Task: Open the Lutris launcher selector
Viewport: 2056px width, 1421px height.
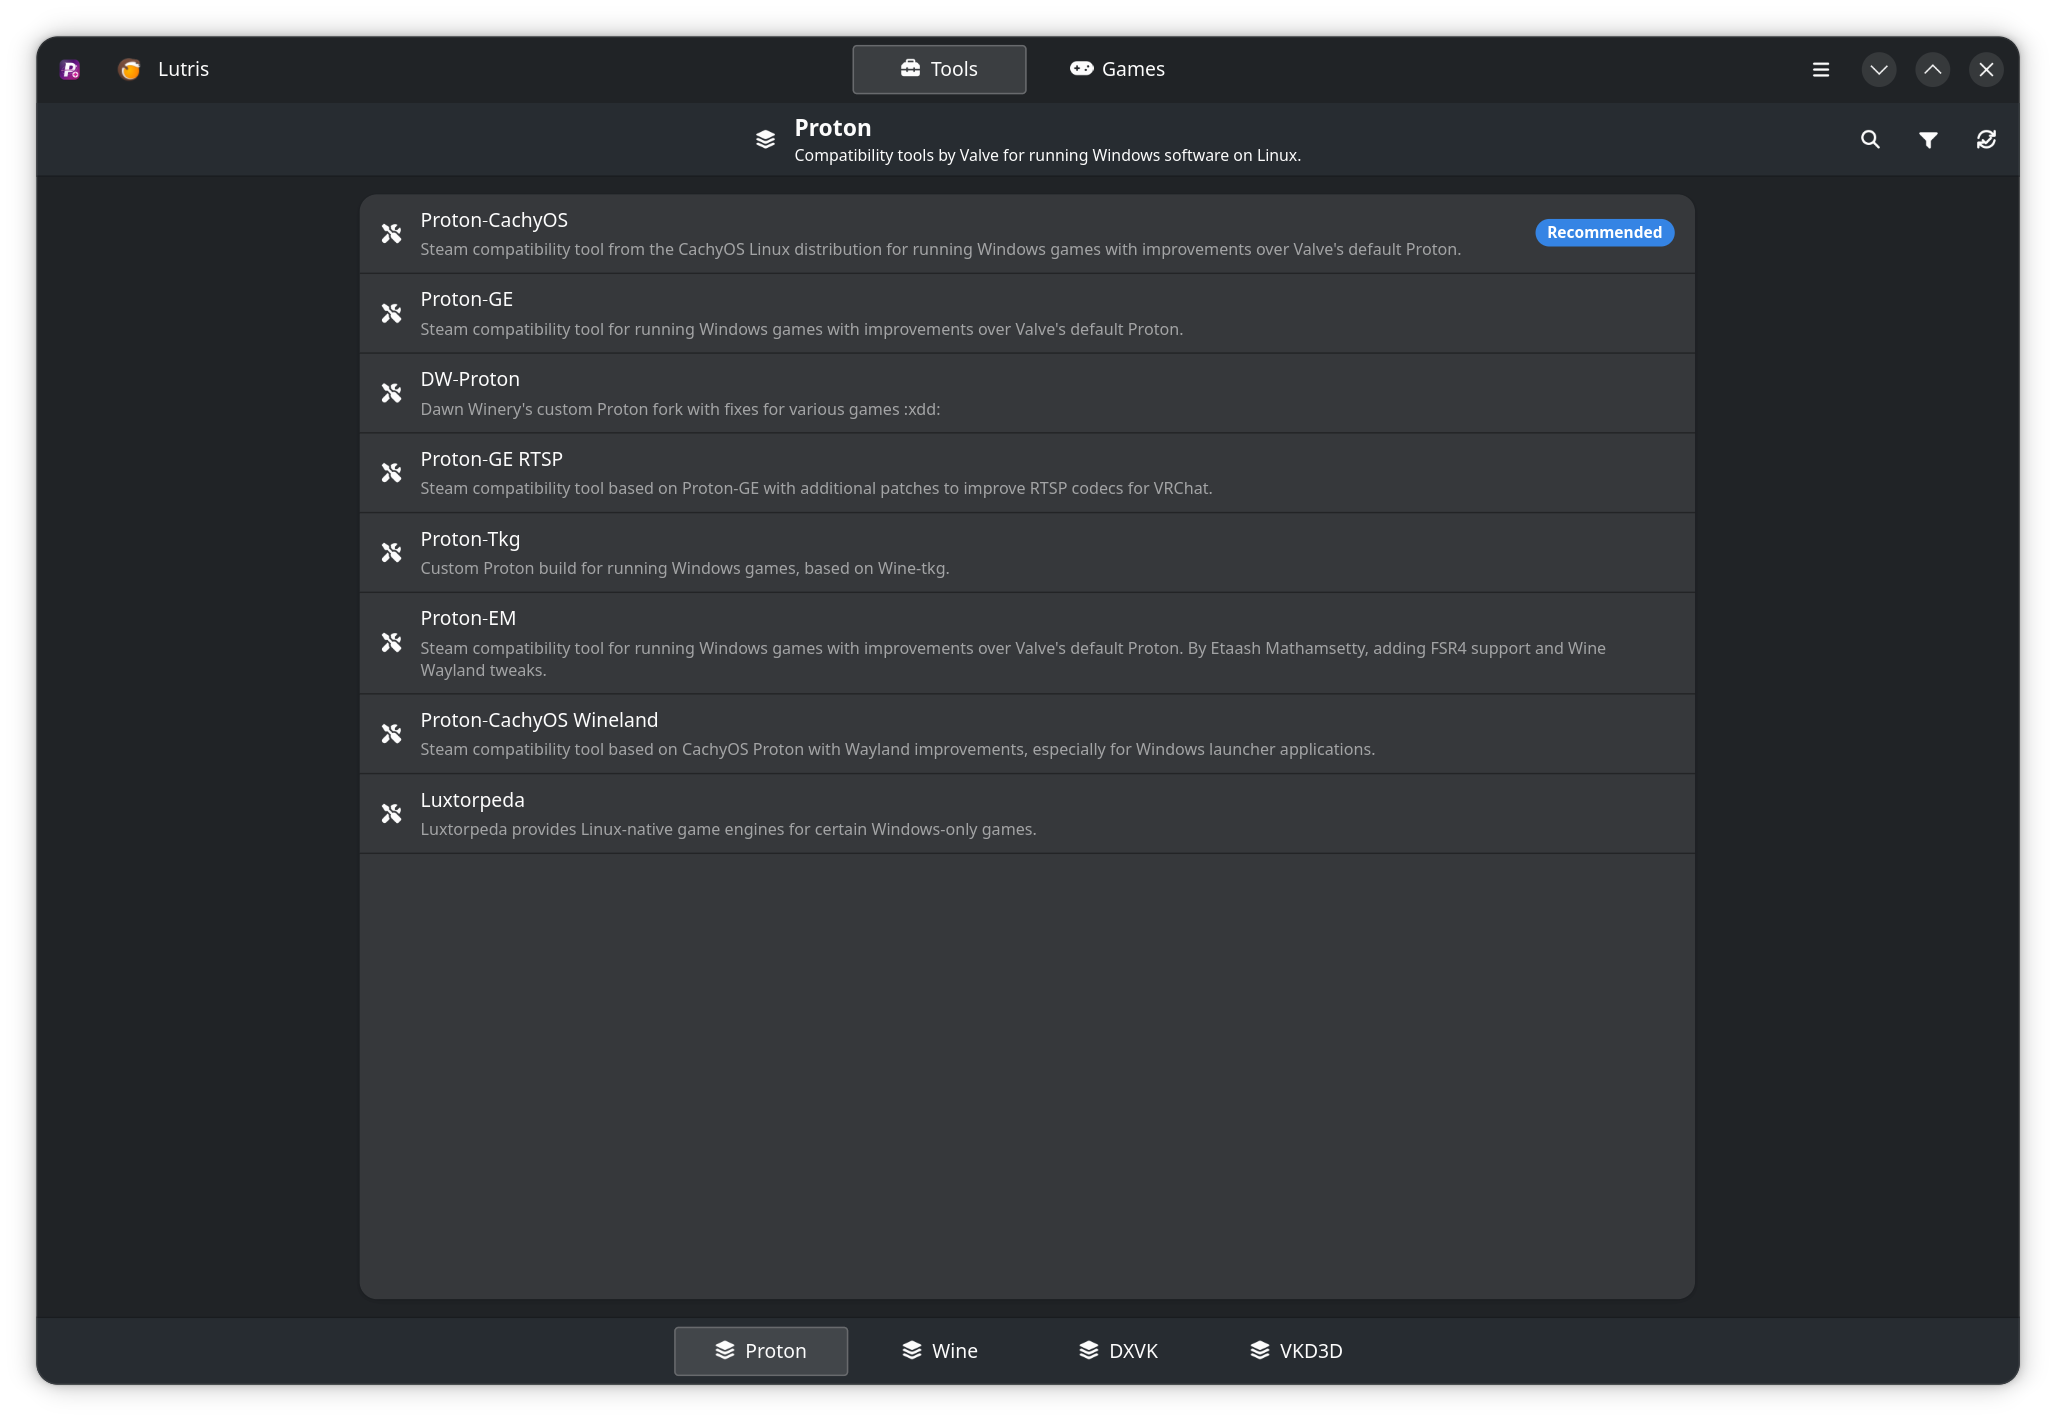Action: click(164, 69)
